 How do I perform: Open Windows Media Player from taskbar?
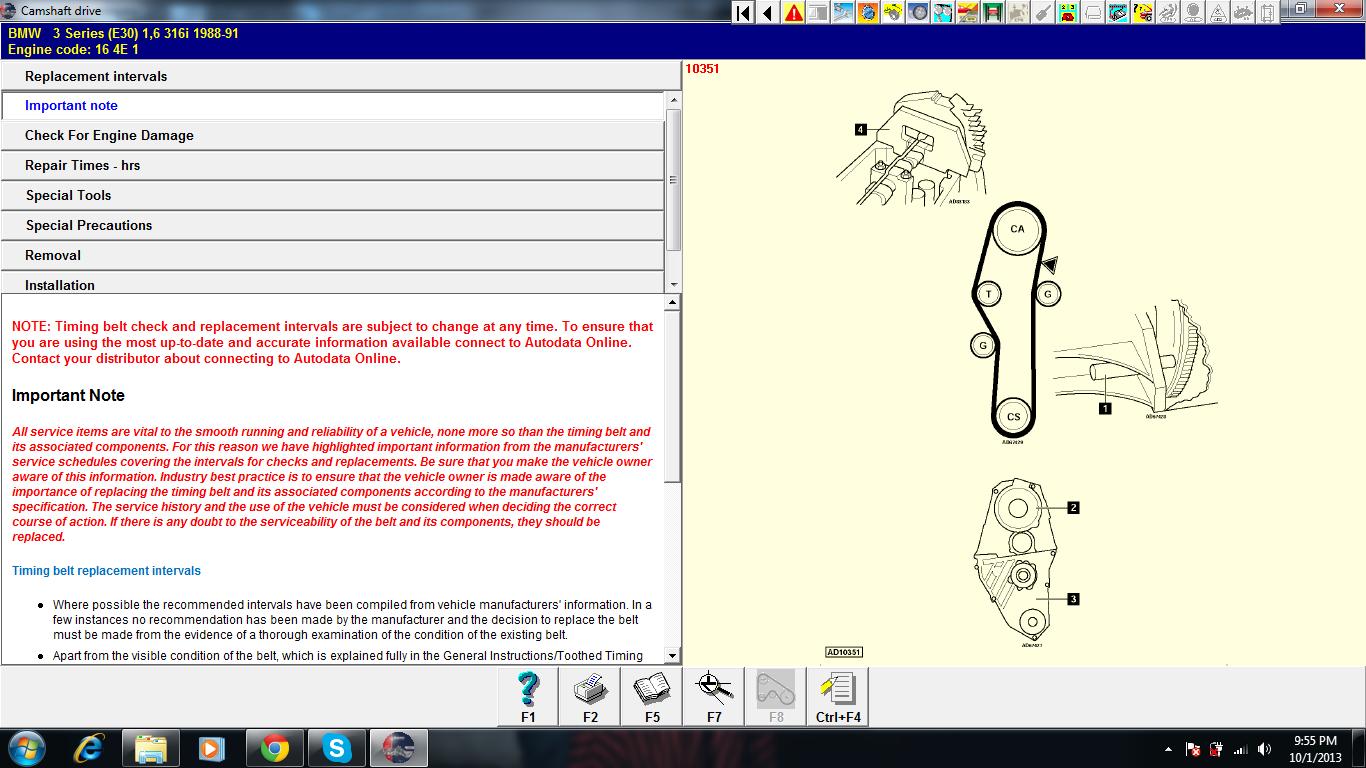coord(212,748)
